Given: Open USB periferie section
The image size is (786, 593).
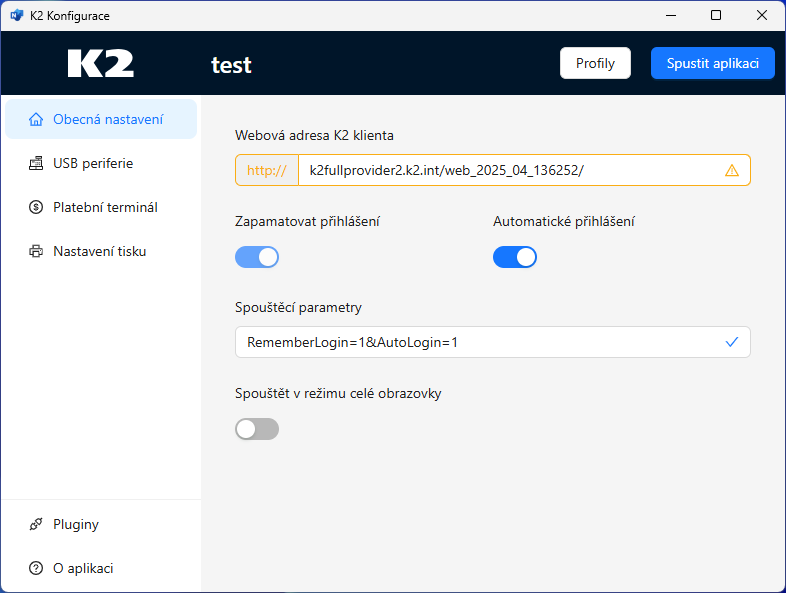Looking at the screenshot, I should (x=93, y=164).
